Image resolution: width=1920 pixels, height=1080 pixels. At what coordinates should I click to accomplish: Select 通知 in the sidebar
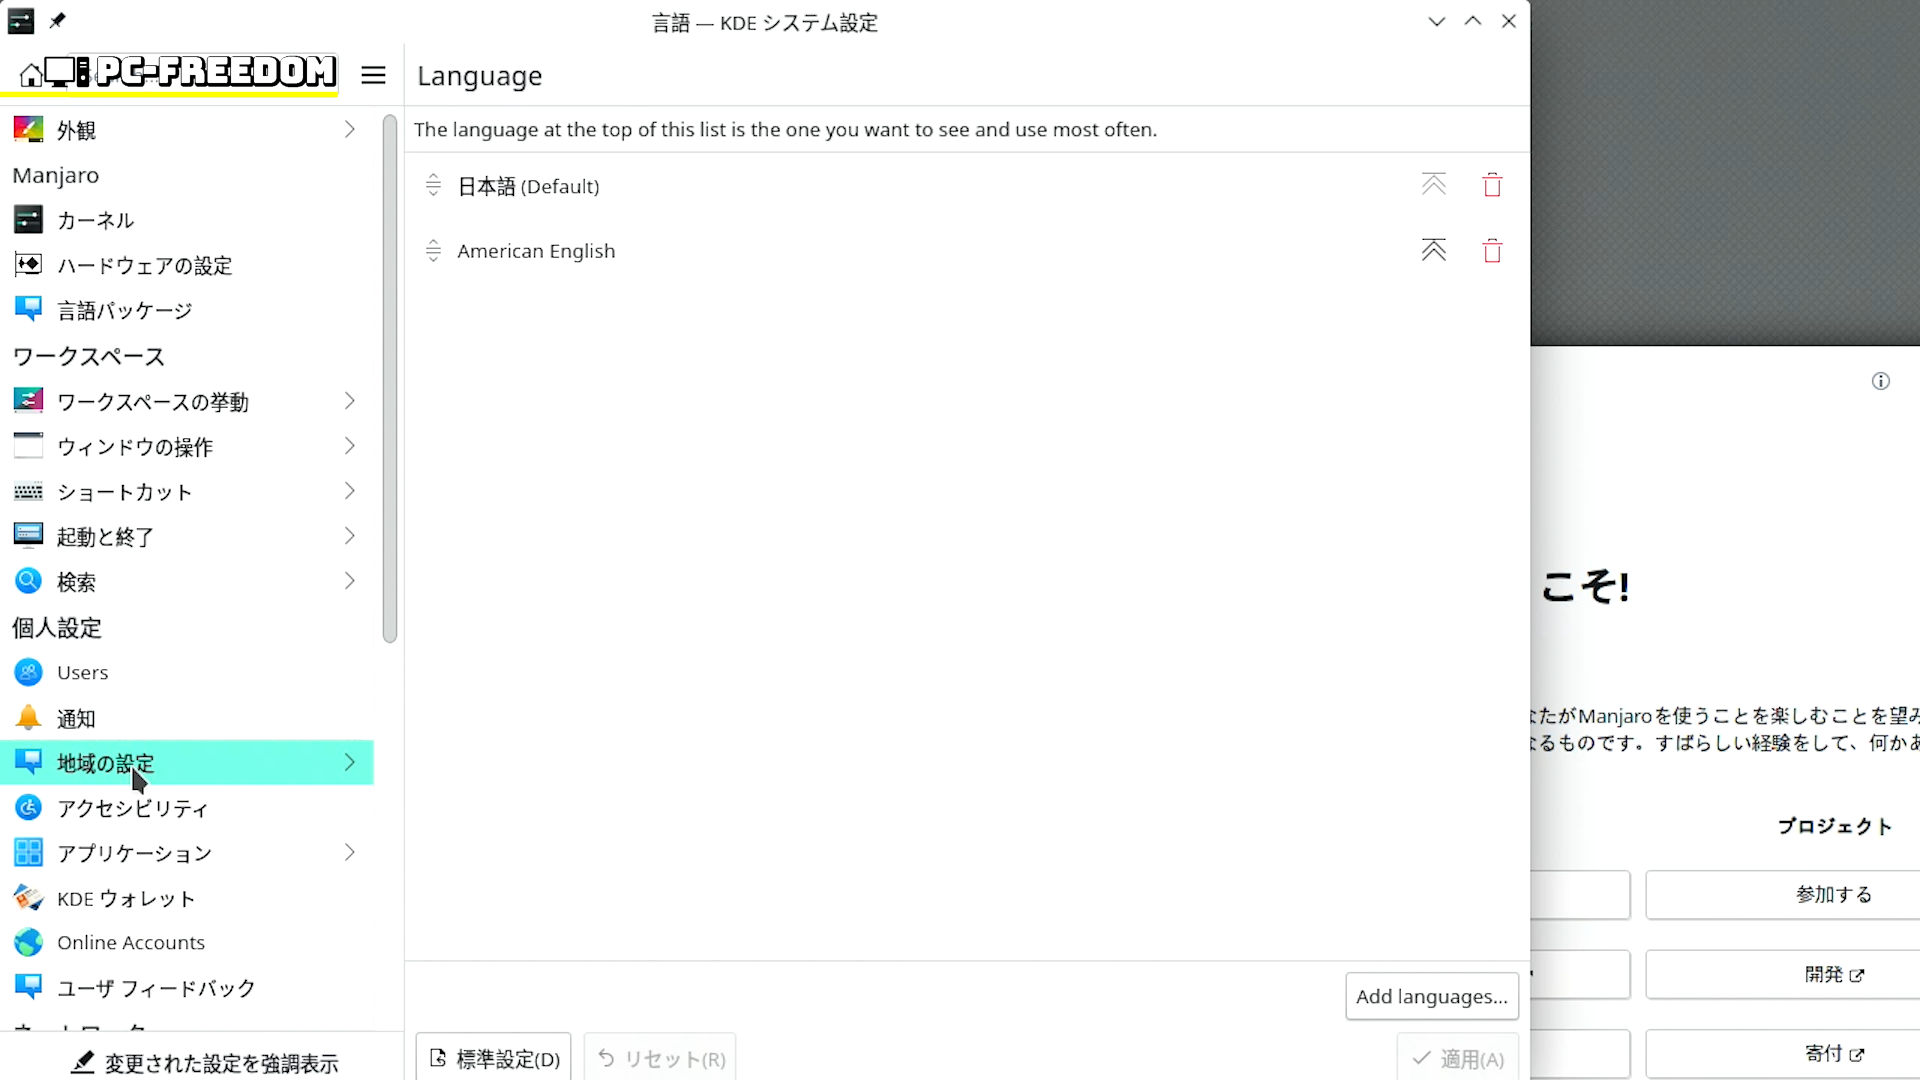click(76, 718)
